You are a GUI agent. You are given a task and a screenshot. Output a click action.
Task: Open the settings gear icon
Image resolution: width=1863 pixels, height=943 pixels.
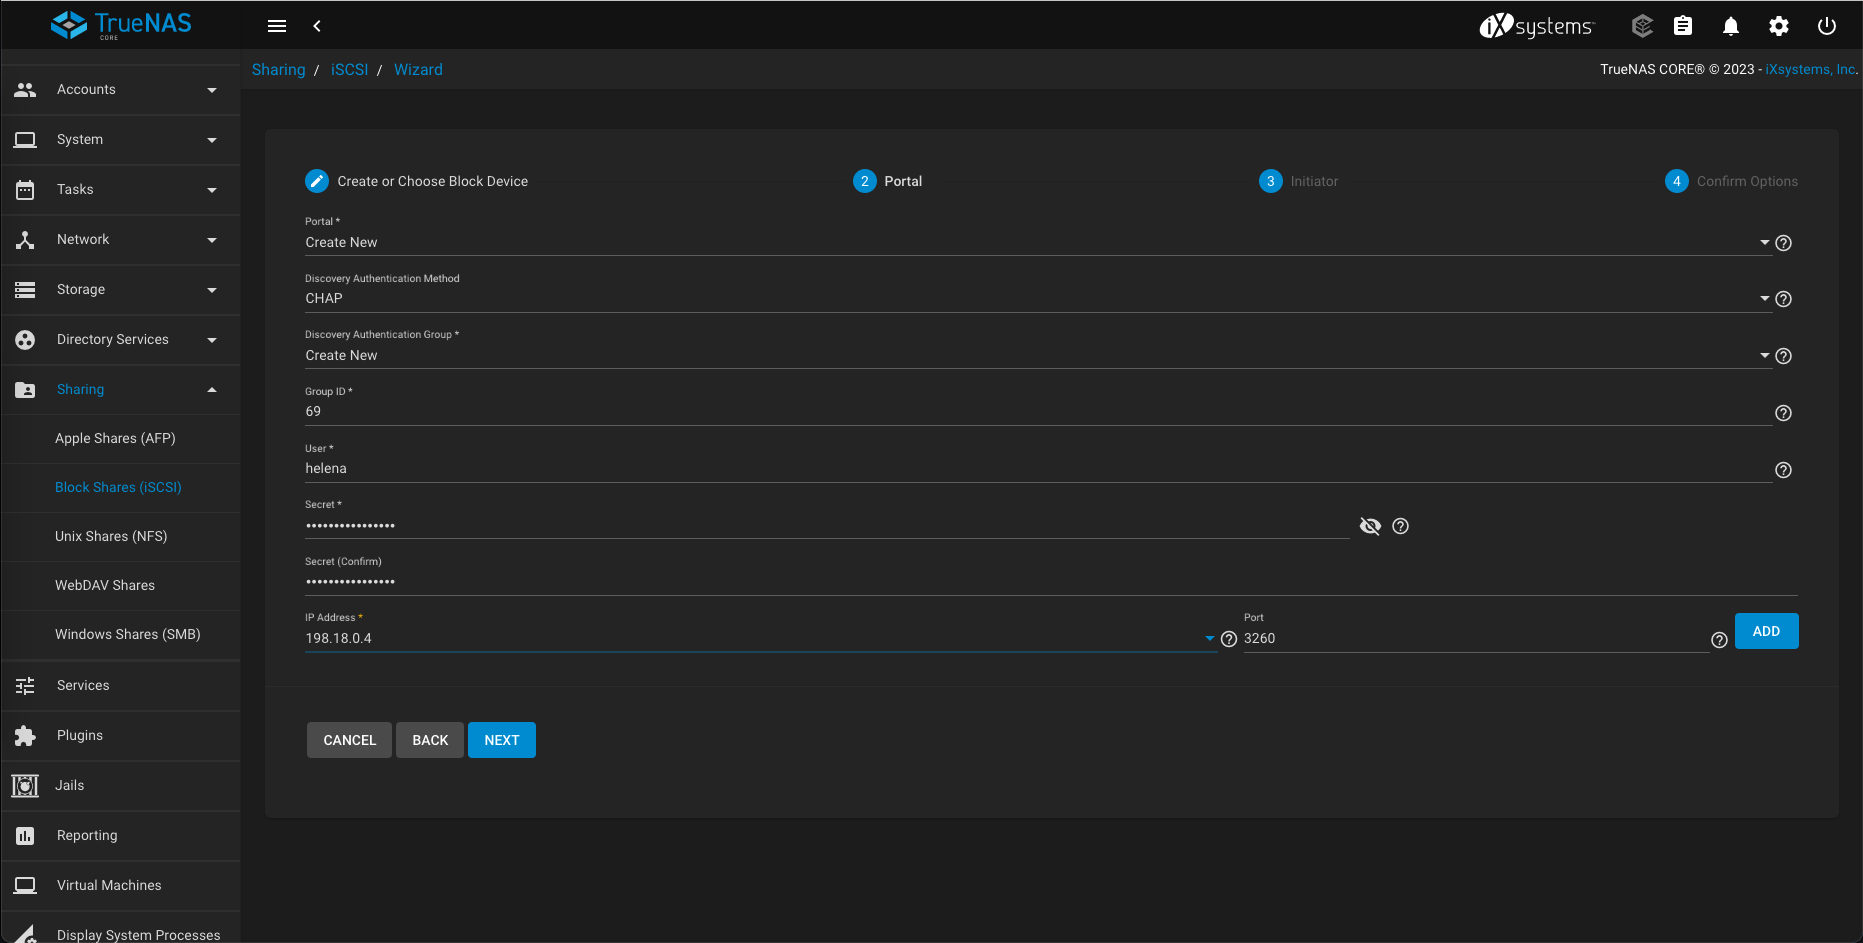(x=1778, y=26)
